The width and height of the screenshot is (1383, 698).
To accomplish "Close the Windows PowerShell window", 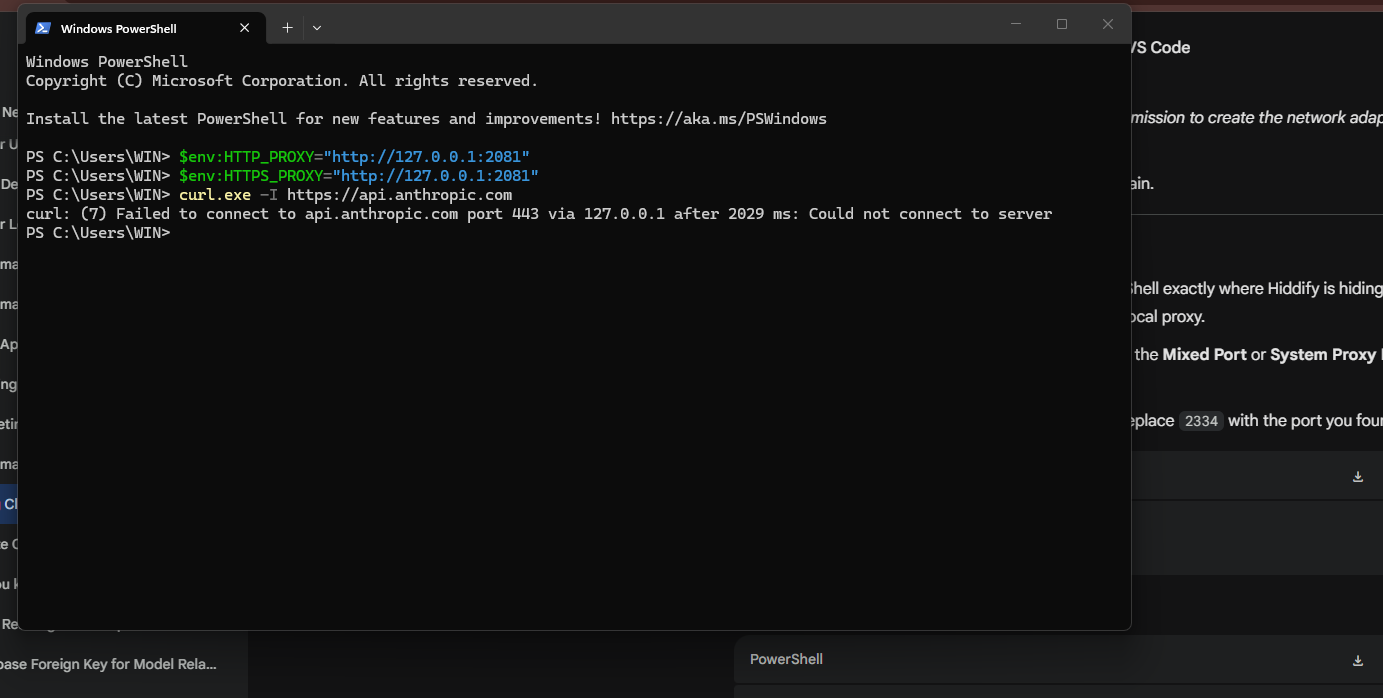I will [1108, 24].
